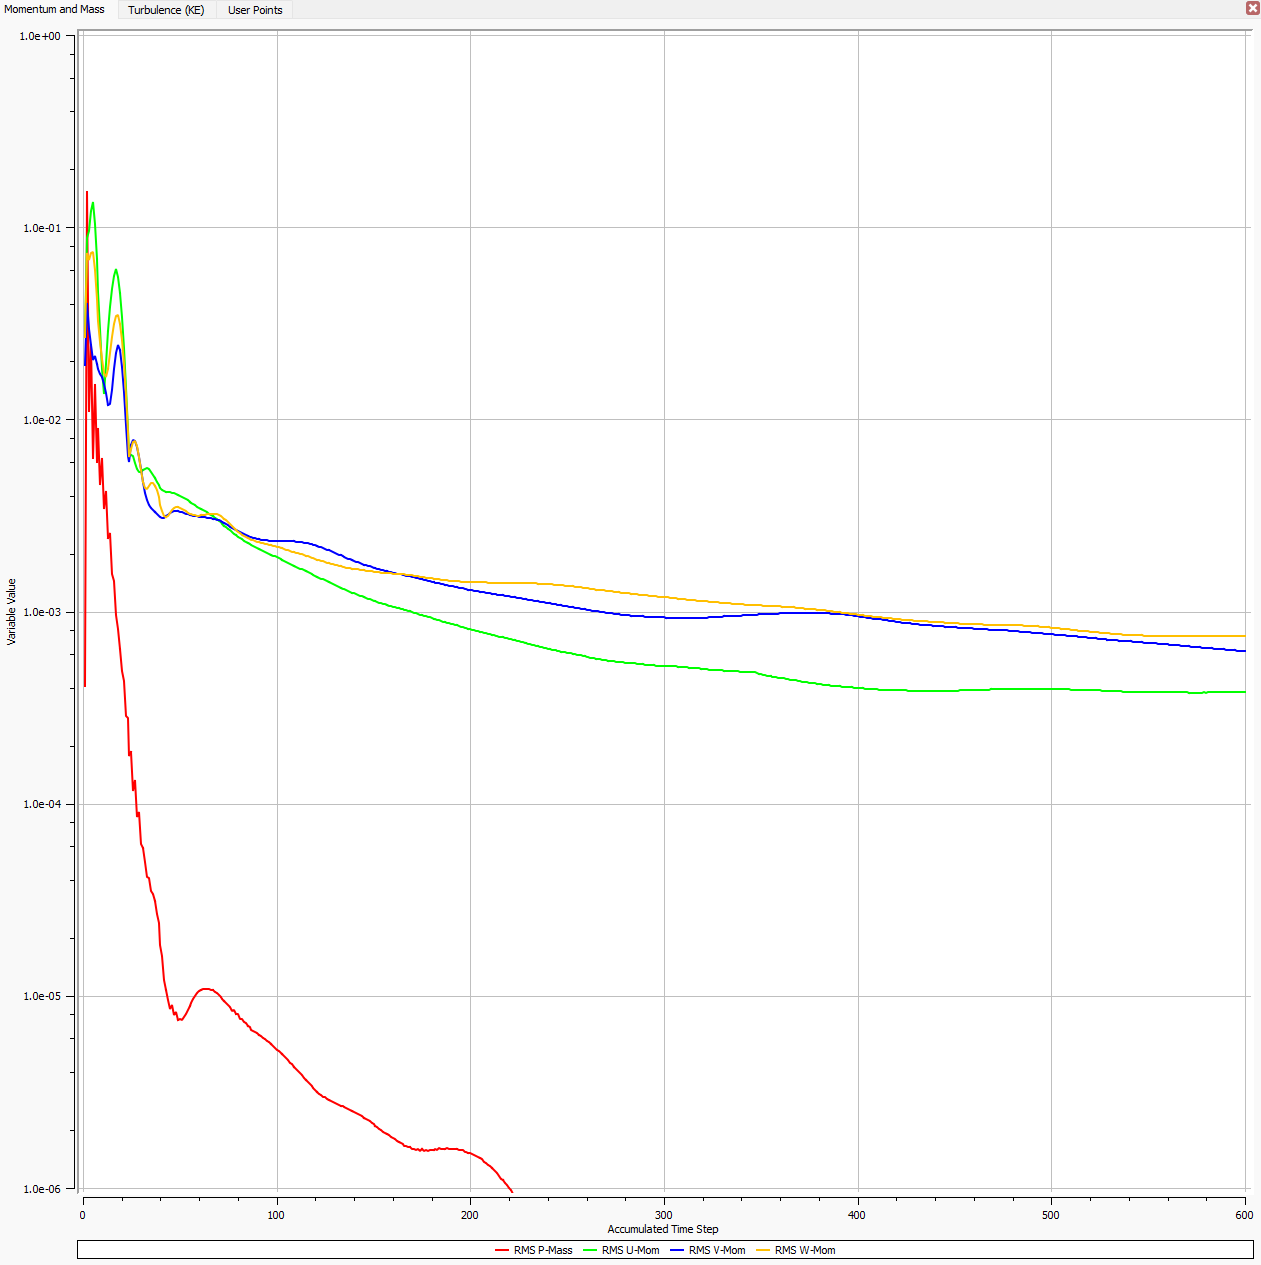
Task: Close the monitor panel with red X
Action: [x=1252, y=8]
